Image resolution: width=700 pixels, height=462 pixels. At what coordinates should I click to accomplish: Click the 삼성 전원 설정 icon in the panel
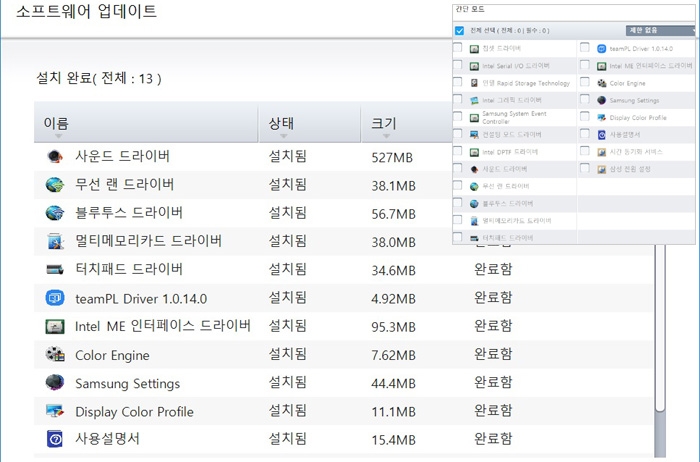pos(601,169)
